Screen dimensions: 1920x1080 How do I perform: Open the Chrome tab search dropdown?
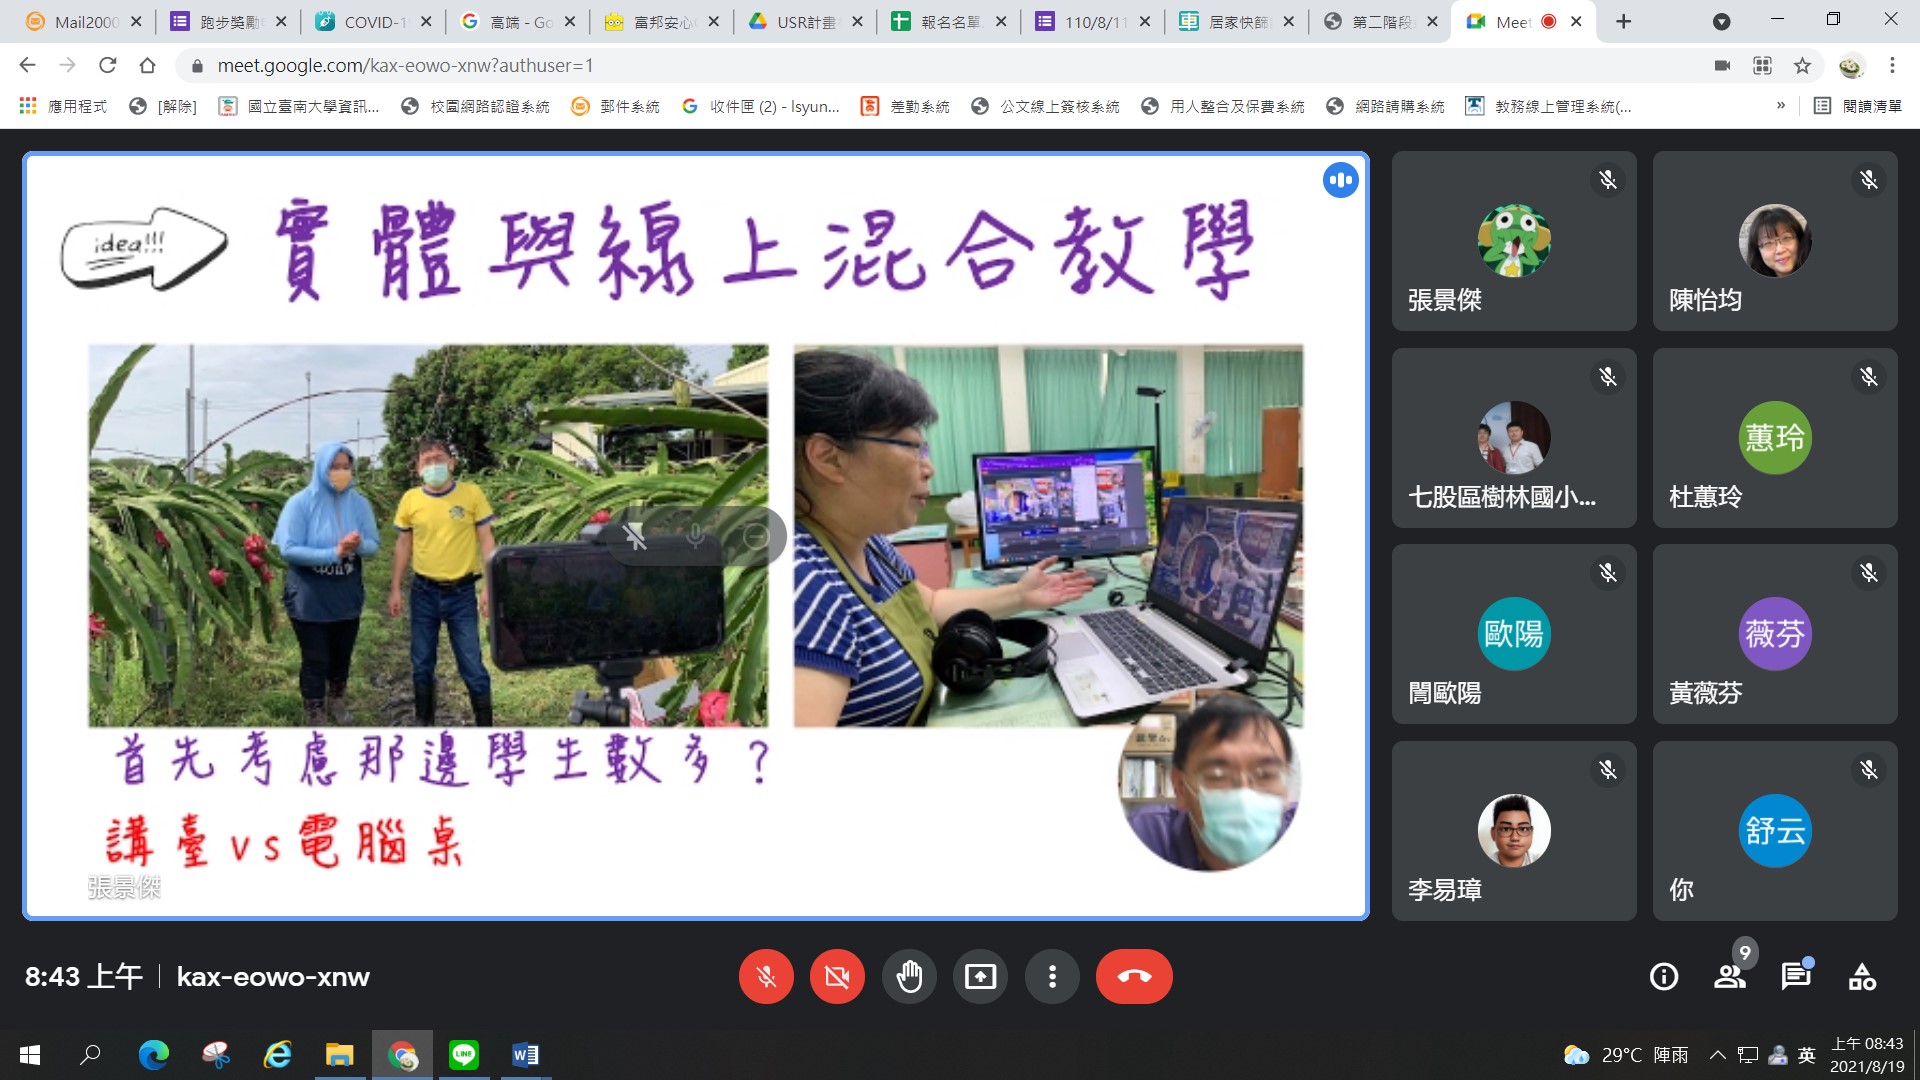point(1721,21)
